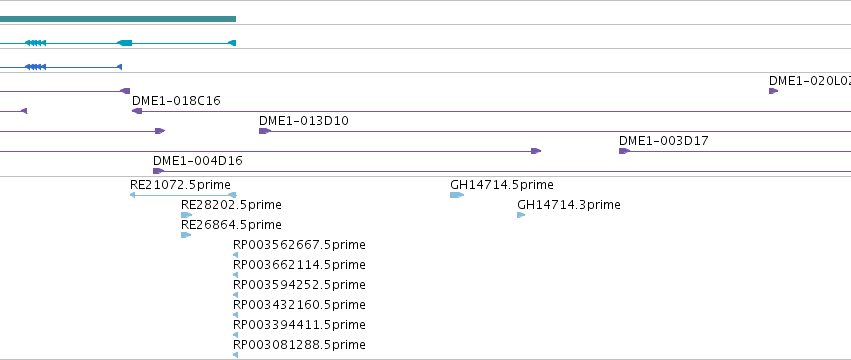The width and height of the screenshot is (851, 360).
Task: Select the RP003662114.5prime label
Action: pos(299,265)
